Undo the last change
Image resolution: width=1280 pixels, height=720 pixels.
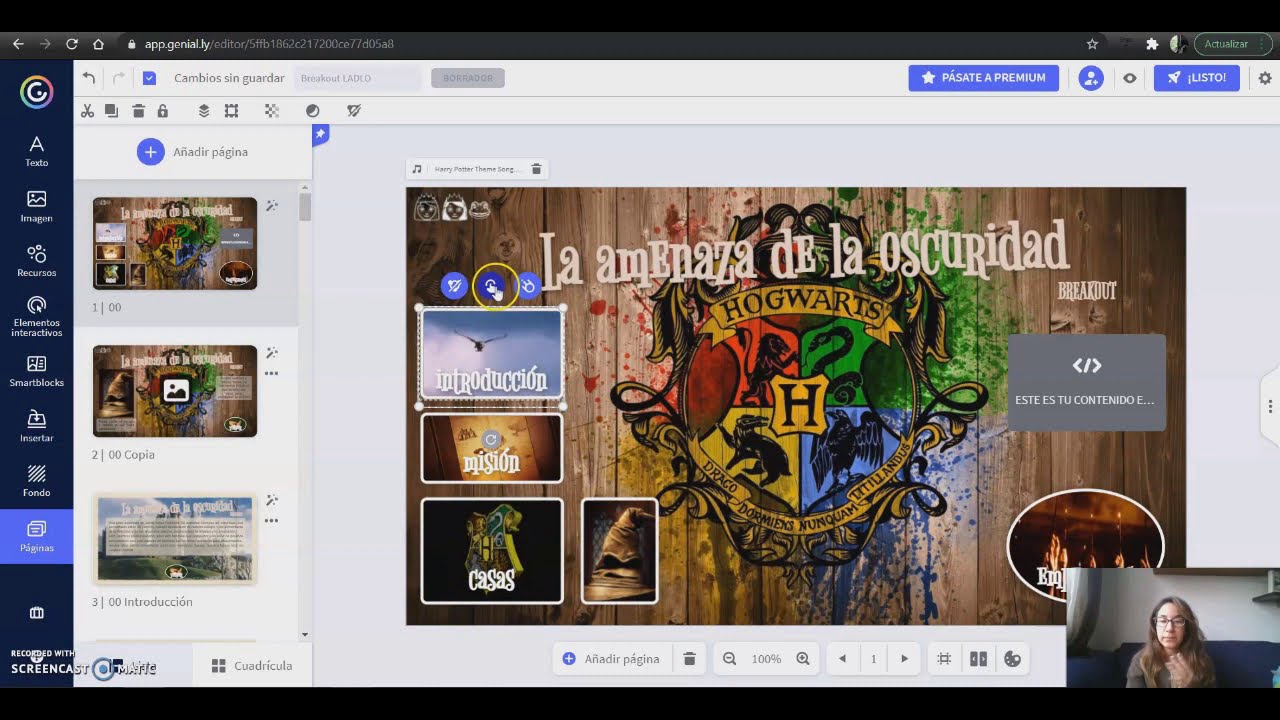[x=89, y=78]
